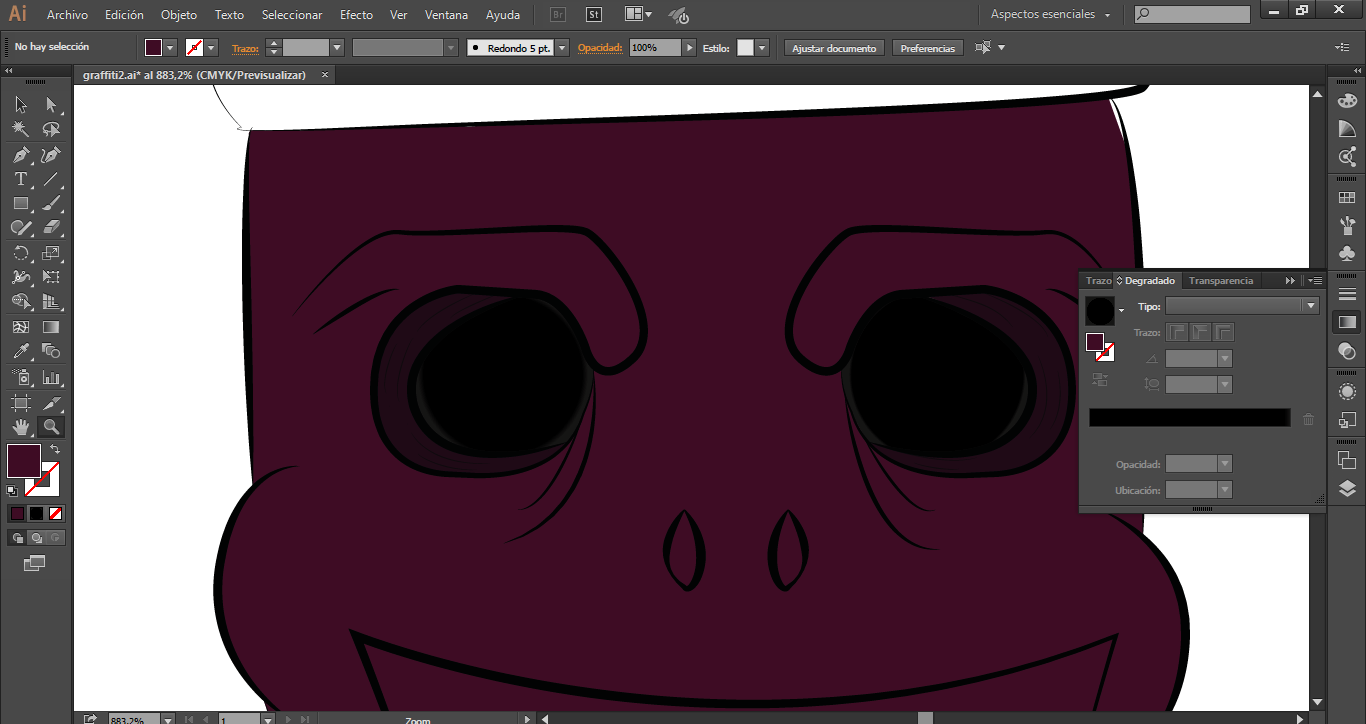Open the Color panel palette icon
The width and height of the screenshot is (1366, 724).
coord(1347,100)
